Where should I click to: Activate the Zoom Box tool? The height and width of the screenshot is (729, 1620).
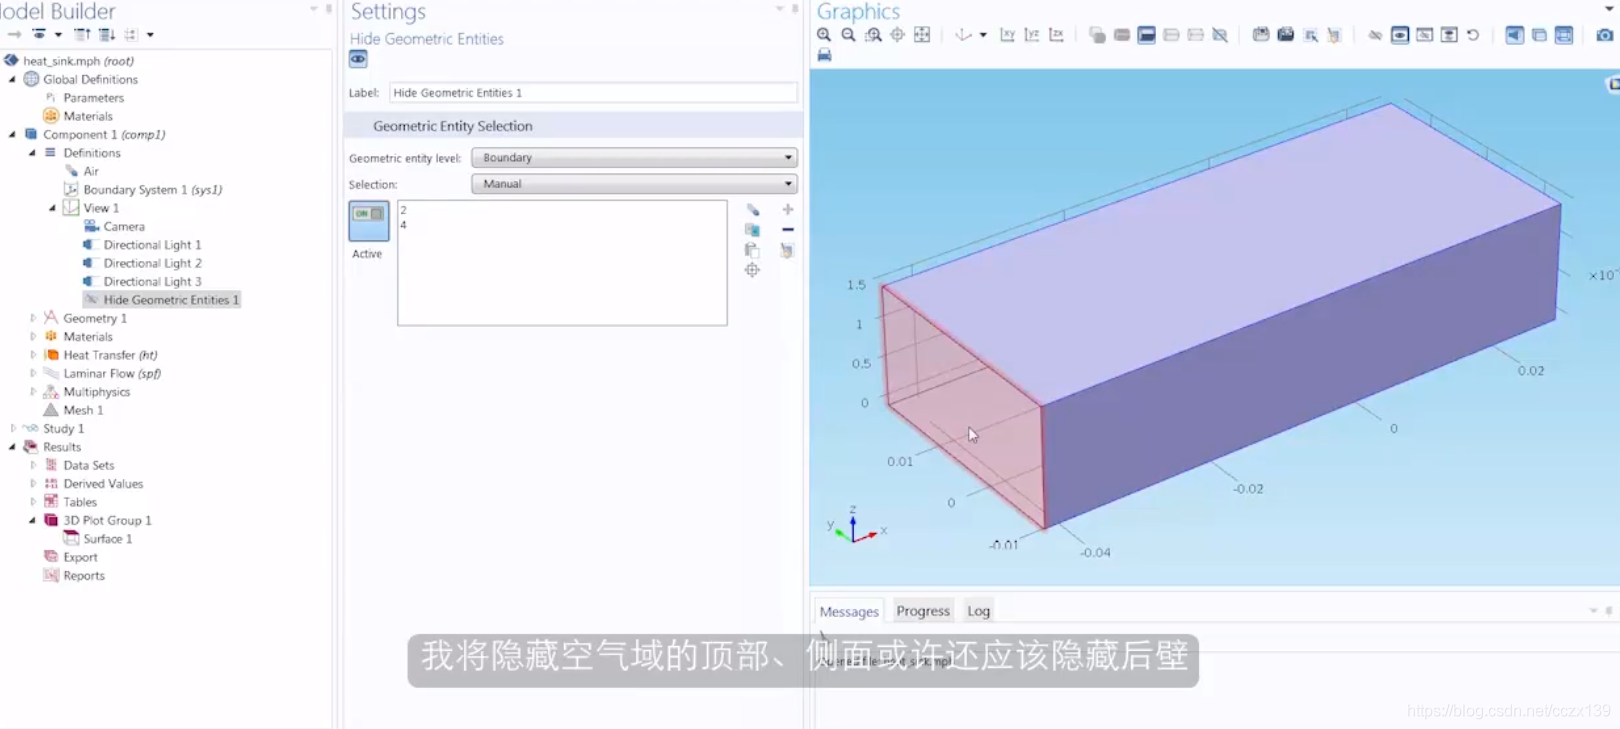[873, 35]
